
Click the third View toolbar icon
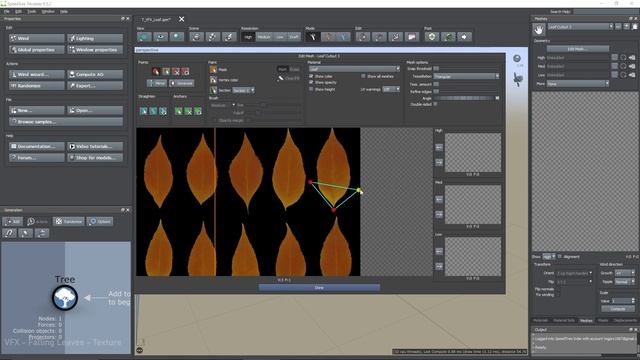point(177,37)
